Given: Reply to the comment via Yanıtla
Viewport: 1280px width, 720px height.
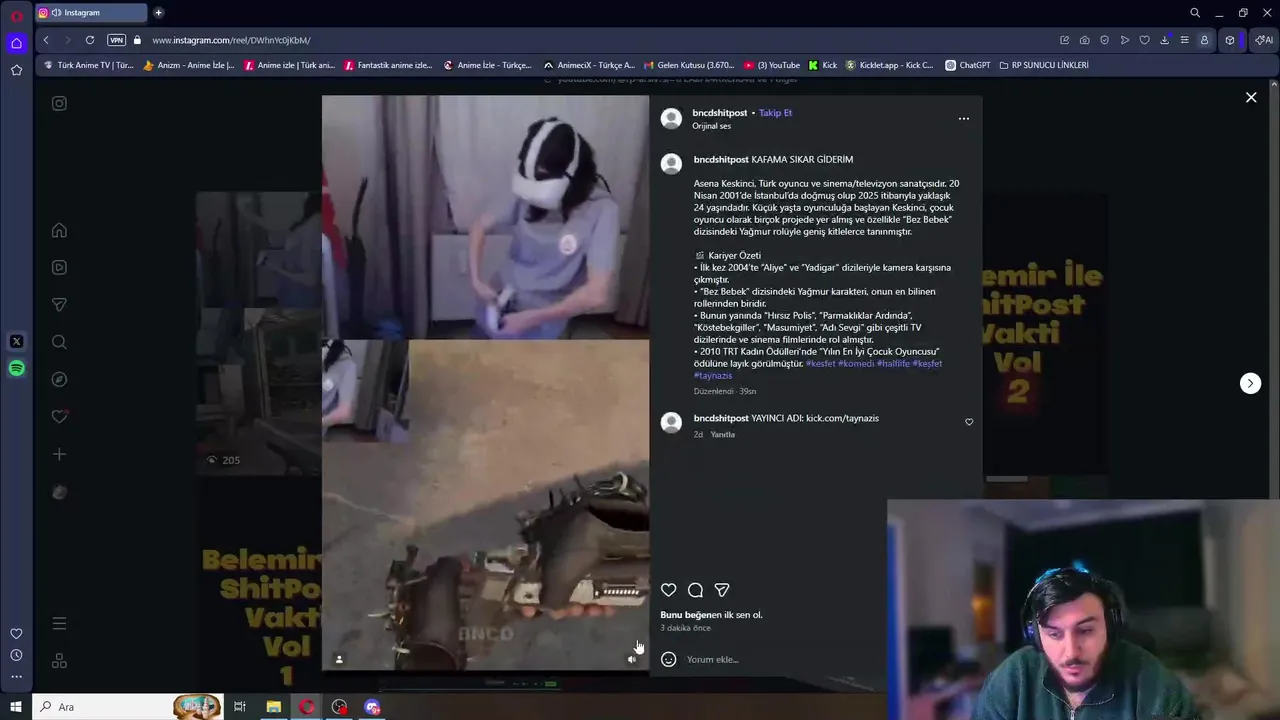Looking at the screenshot, I should click(723, 434).
